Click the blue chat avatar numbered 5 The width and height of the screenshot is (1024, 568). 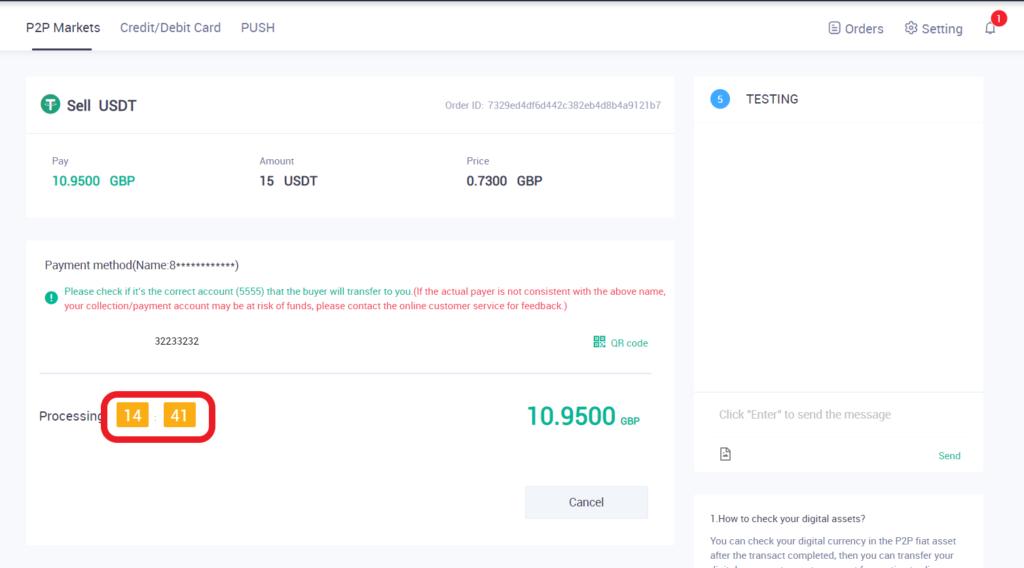pos(720,99)
